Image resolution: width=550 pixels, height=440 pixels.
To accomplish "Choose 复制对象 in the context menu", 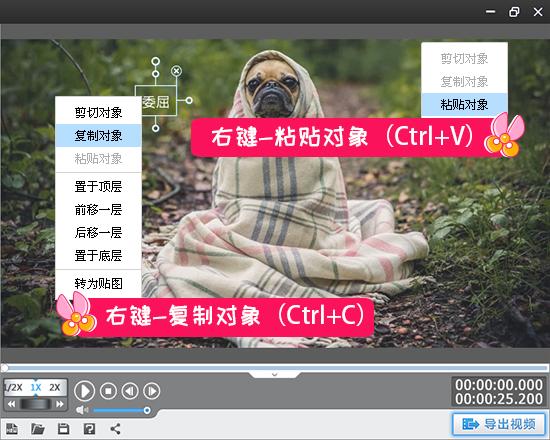I will click(x=98, y=135).
